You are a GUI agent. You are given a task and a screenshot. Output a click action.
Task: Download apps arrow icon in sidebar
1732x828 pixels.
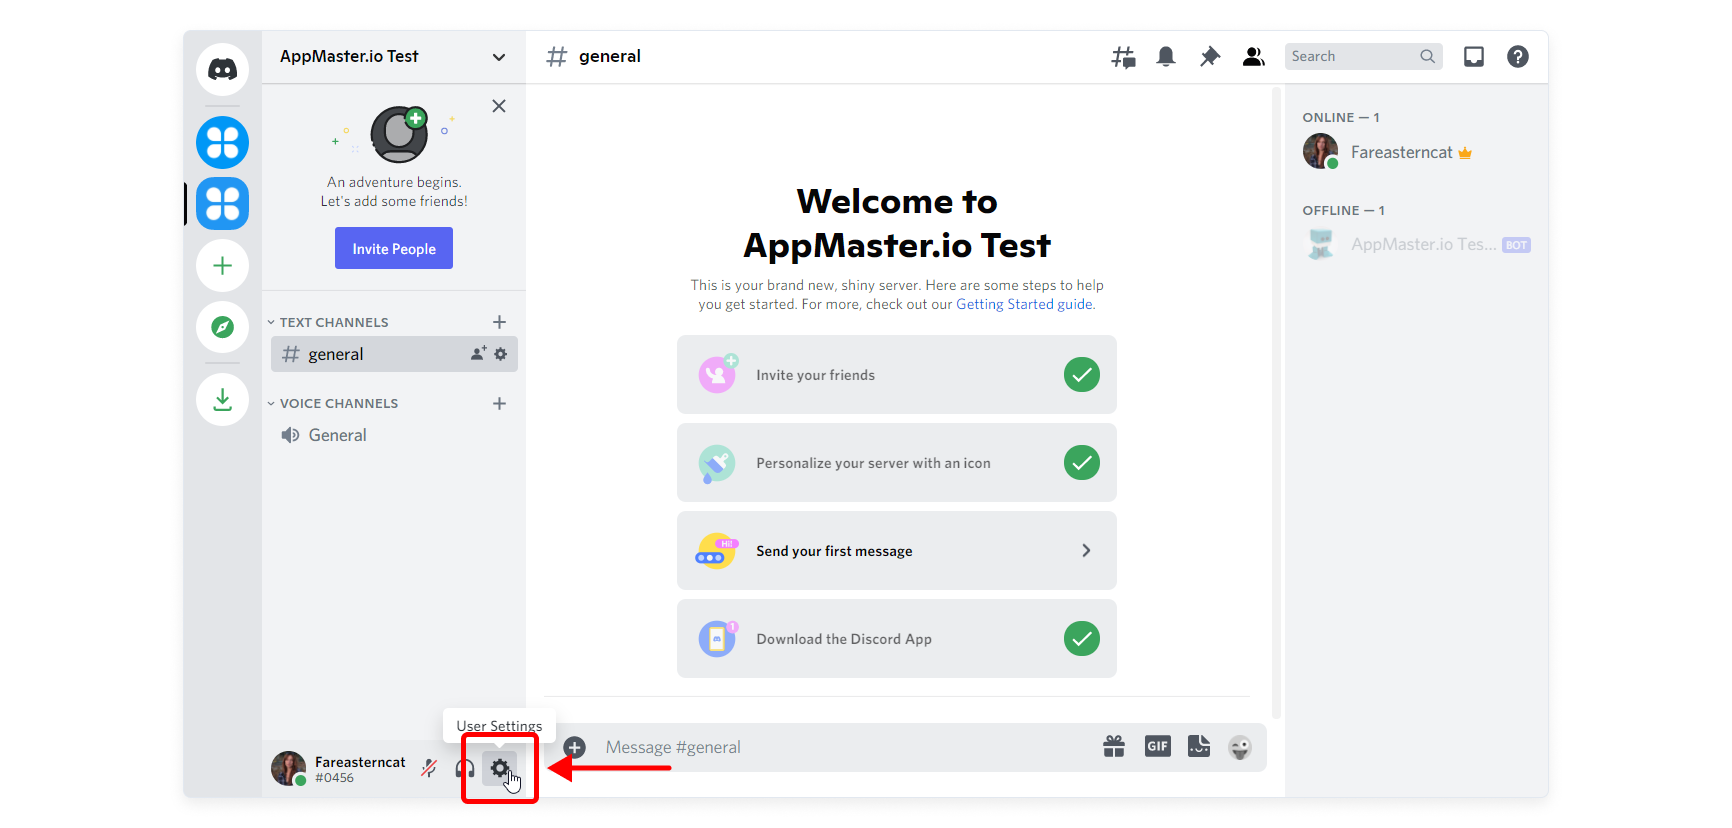click(x=222, y=400)
